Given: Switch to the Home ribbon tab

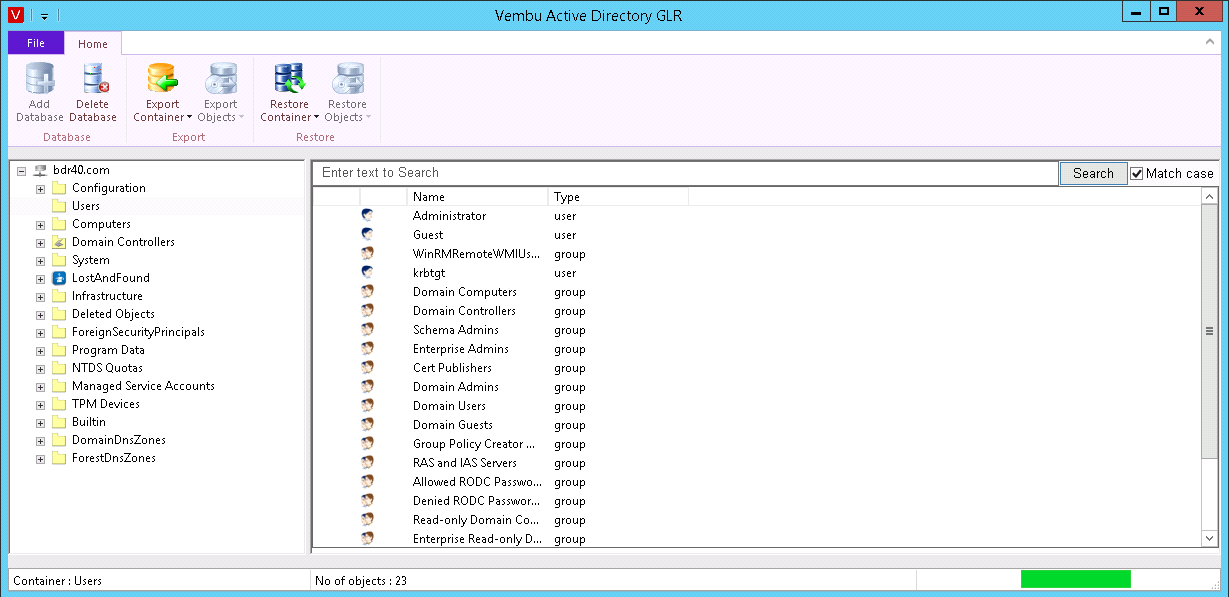Looking at the screenshot, I should click(93, 44).
